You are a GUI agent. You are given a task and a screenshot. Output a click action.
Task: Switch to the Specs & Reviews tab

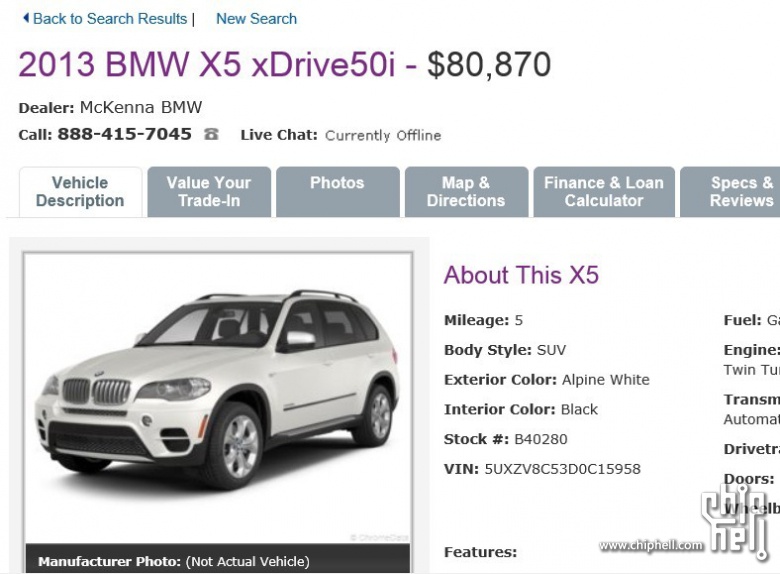tap(730, 192)
